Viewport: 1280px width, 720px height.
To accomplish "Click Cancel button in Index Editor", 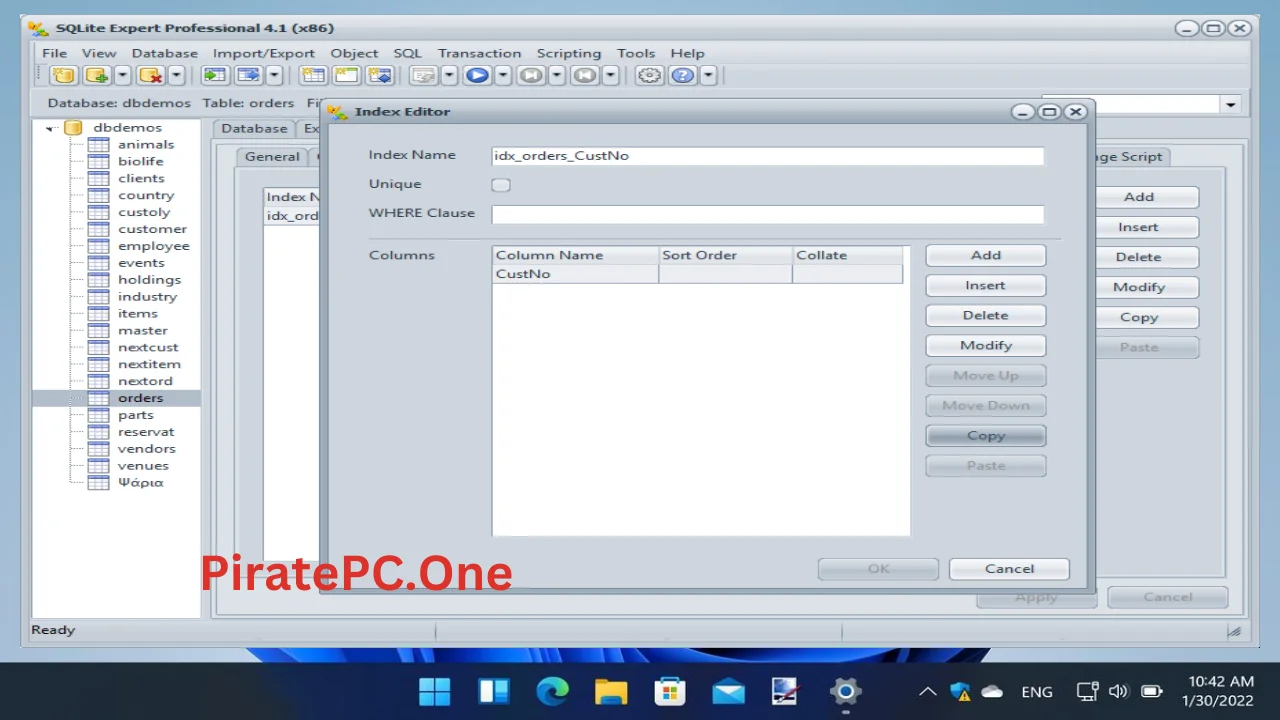I will (x=1009, y=568).
